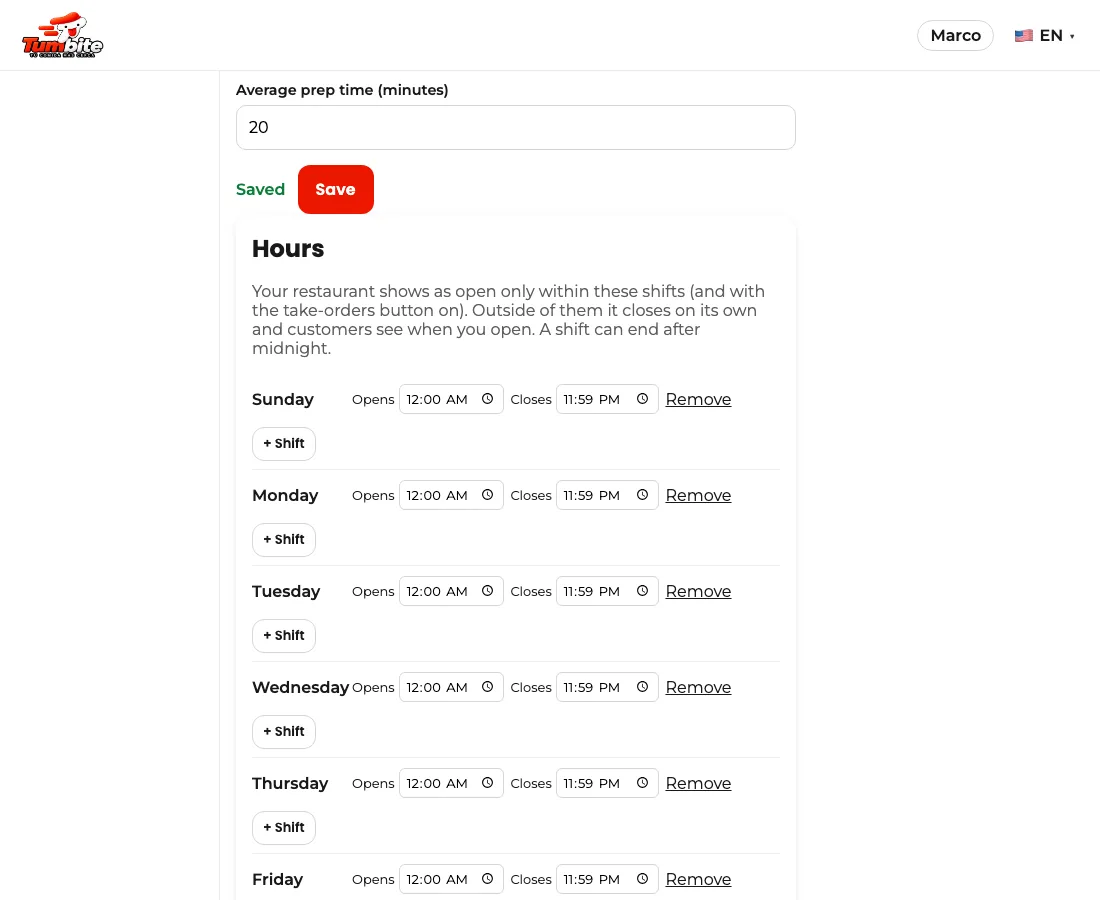Open Marco account menu
Screen dimensions: 1100x900
point(955,36)
